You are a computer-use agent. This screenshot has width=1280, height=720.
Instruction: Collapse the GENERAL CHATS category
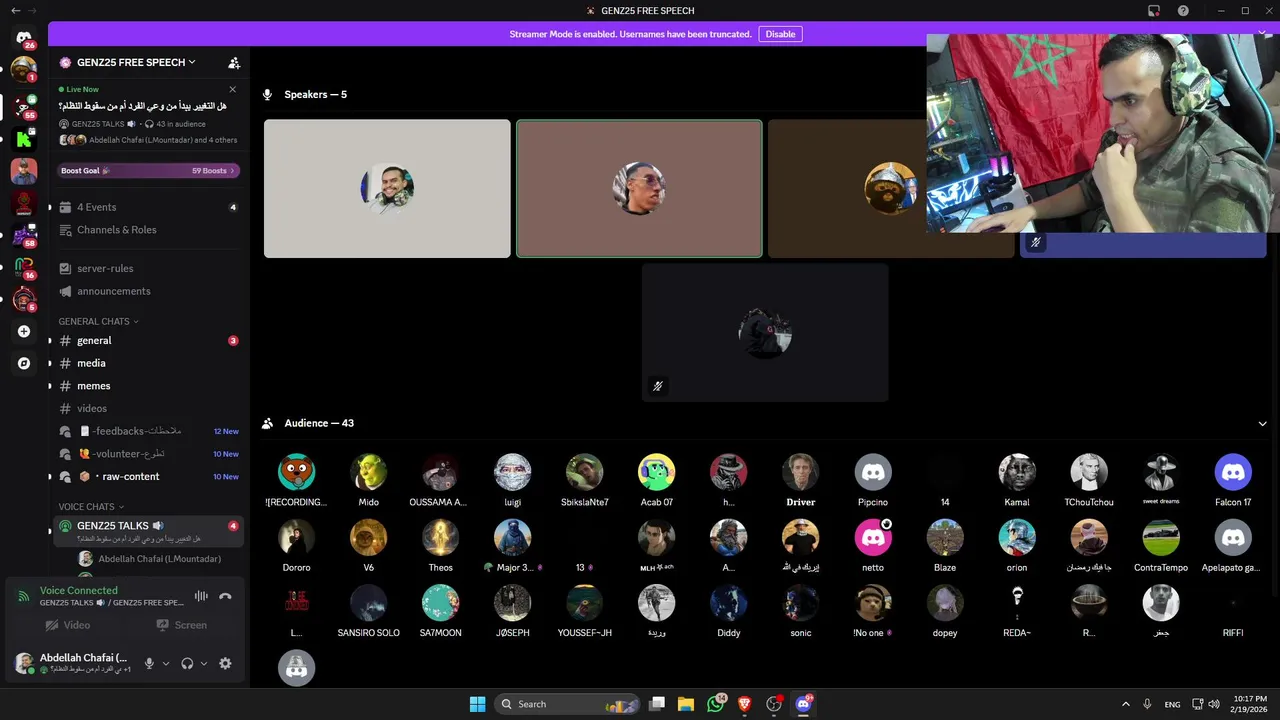(98, 321)
